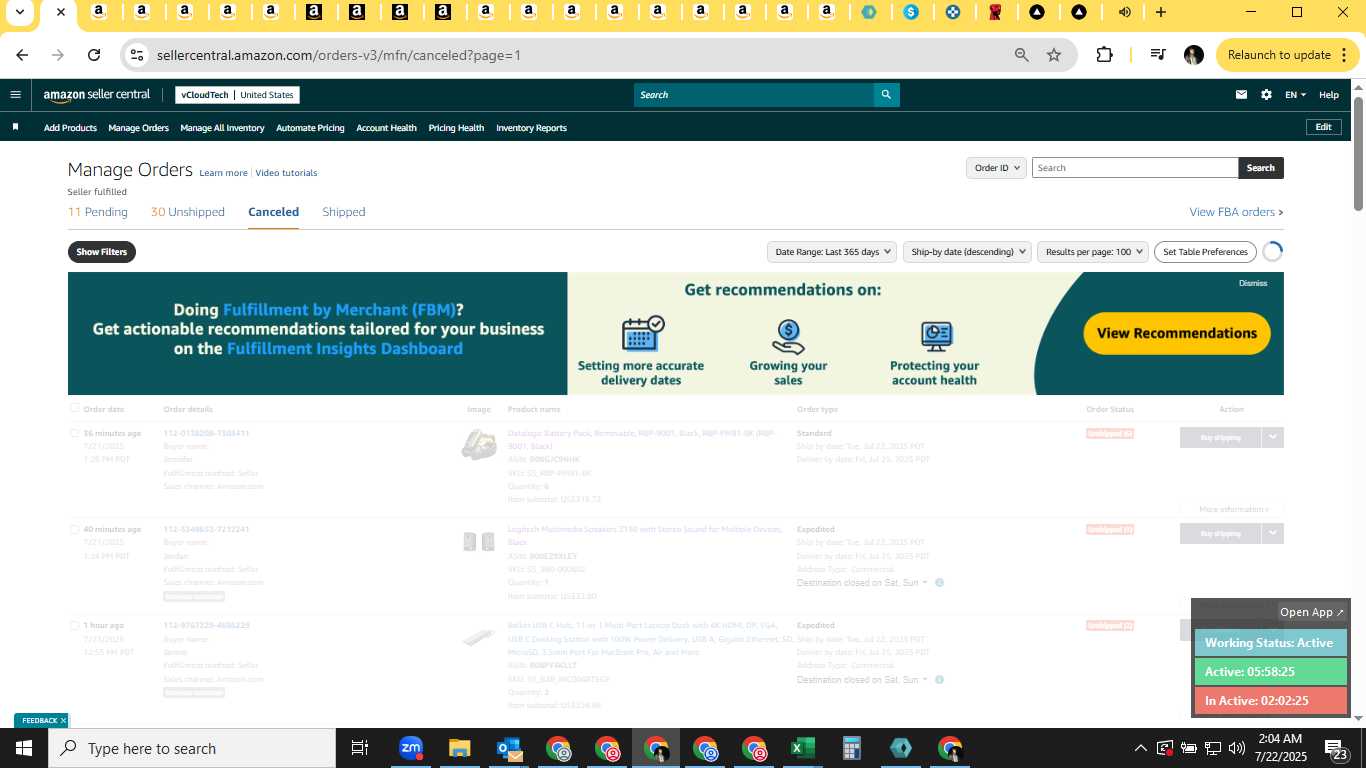Screen dimensions: 1366x768
Task: Switch to the tab with blue S icon
Action: (x=911, y=12)
